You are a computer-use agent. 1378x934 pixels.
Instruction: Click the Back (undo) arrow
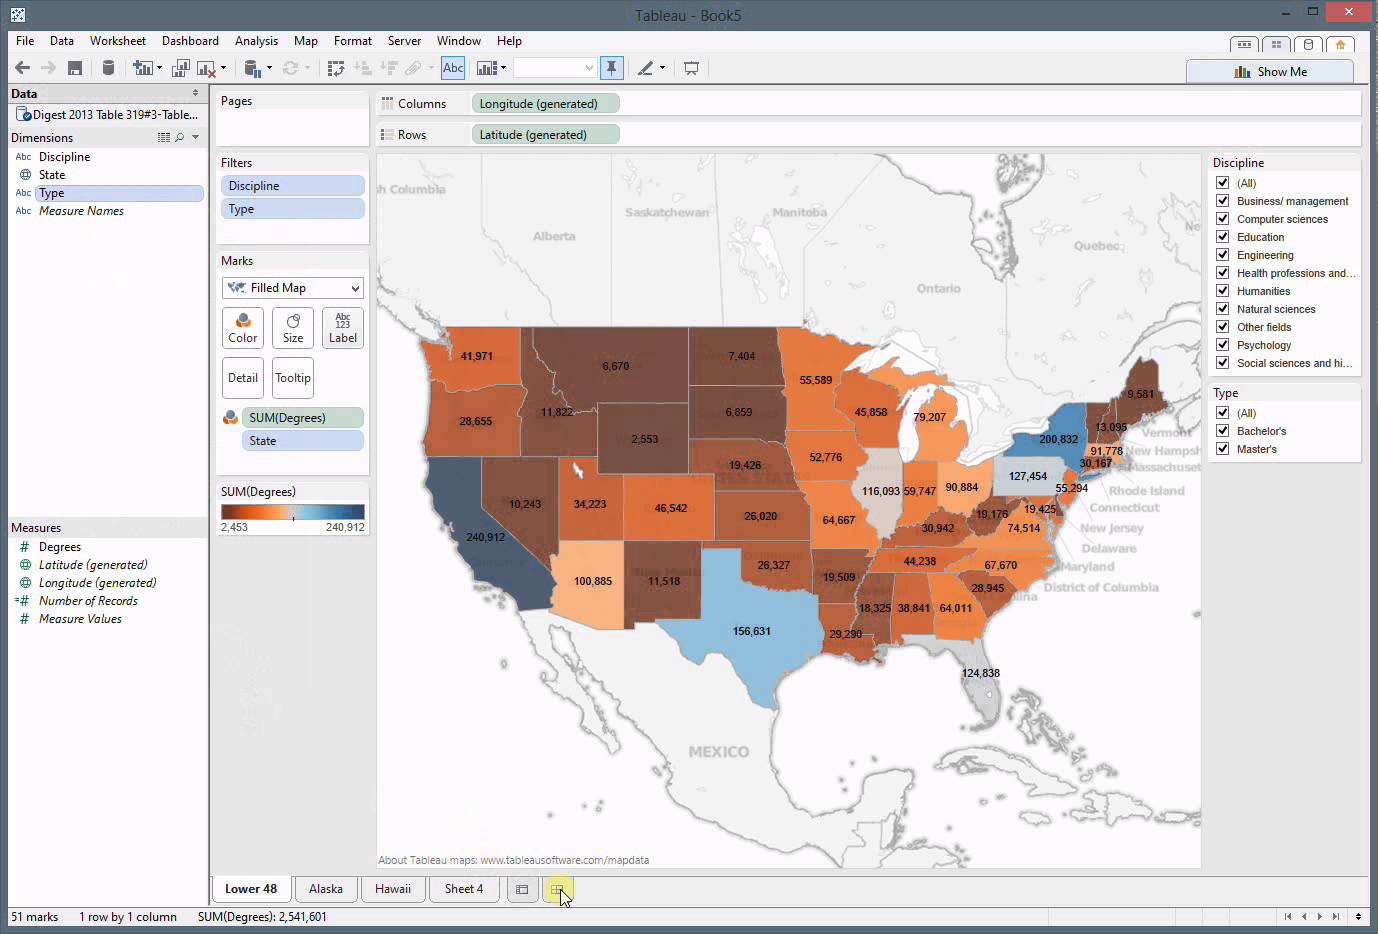coord(22,68)
